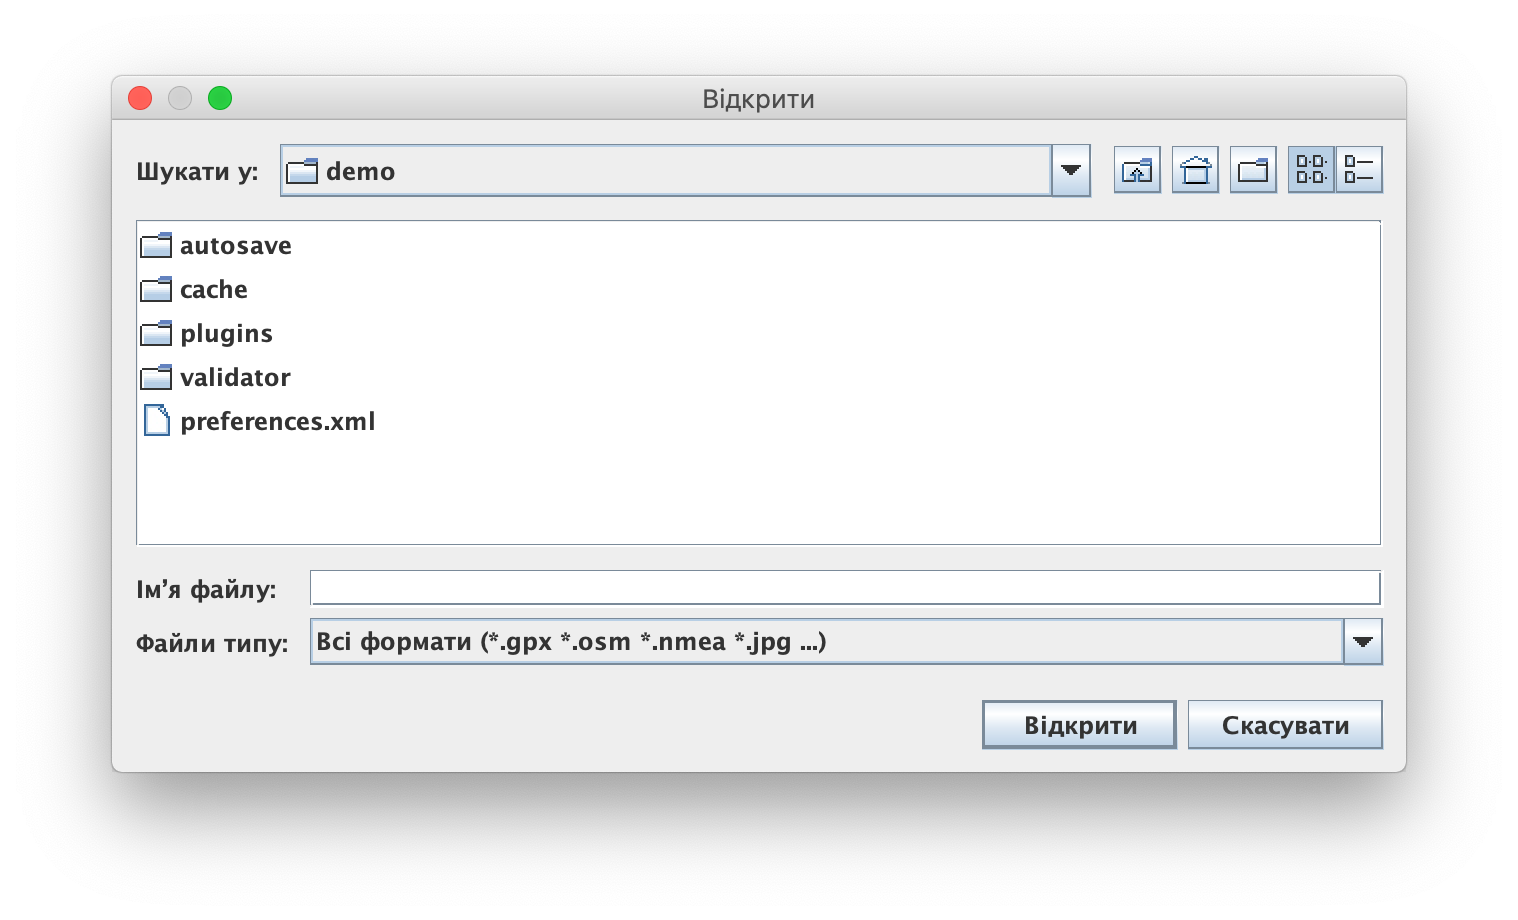Click the Up One Level folder icon
The width and height of the screenshot is (1518, 920).
(x=1137, y=170)
